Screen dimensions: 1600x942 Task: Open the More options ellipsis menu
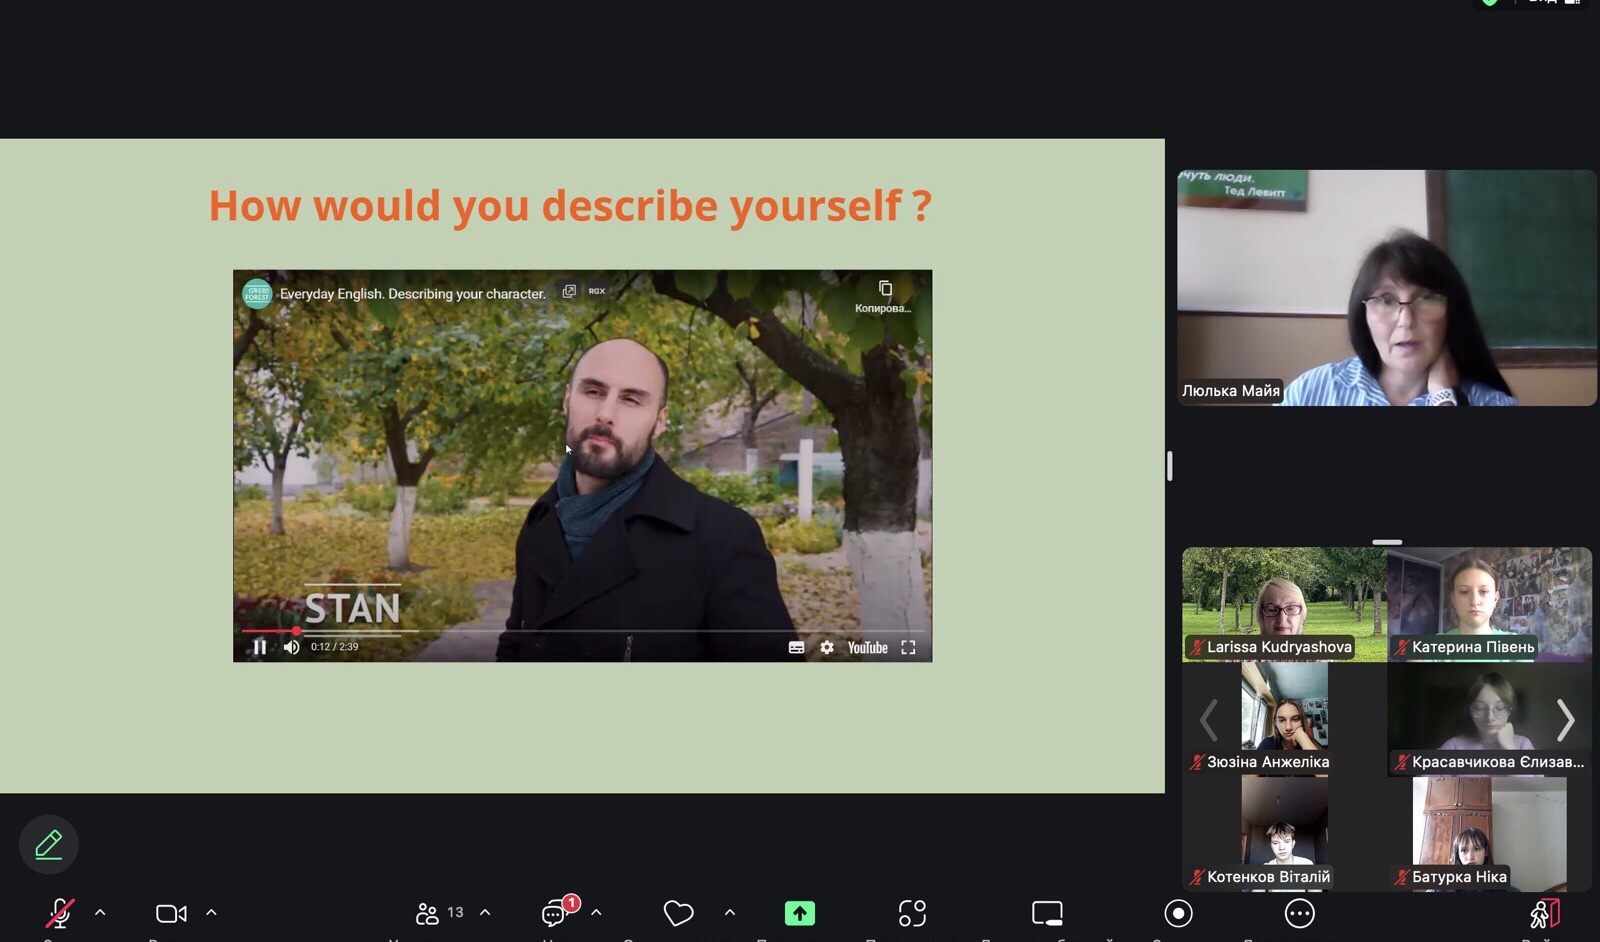point(1299,913)
